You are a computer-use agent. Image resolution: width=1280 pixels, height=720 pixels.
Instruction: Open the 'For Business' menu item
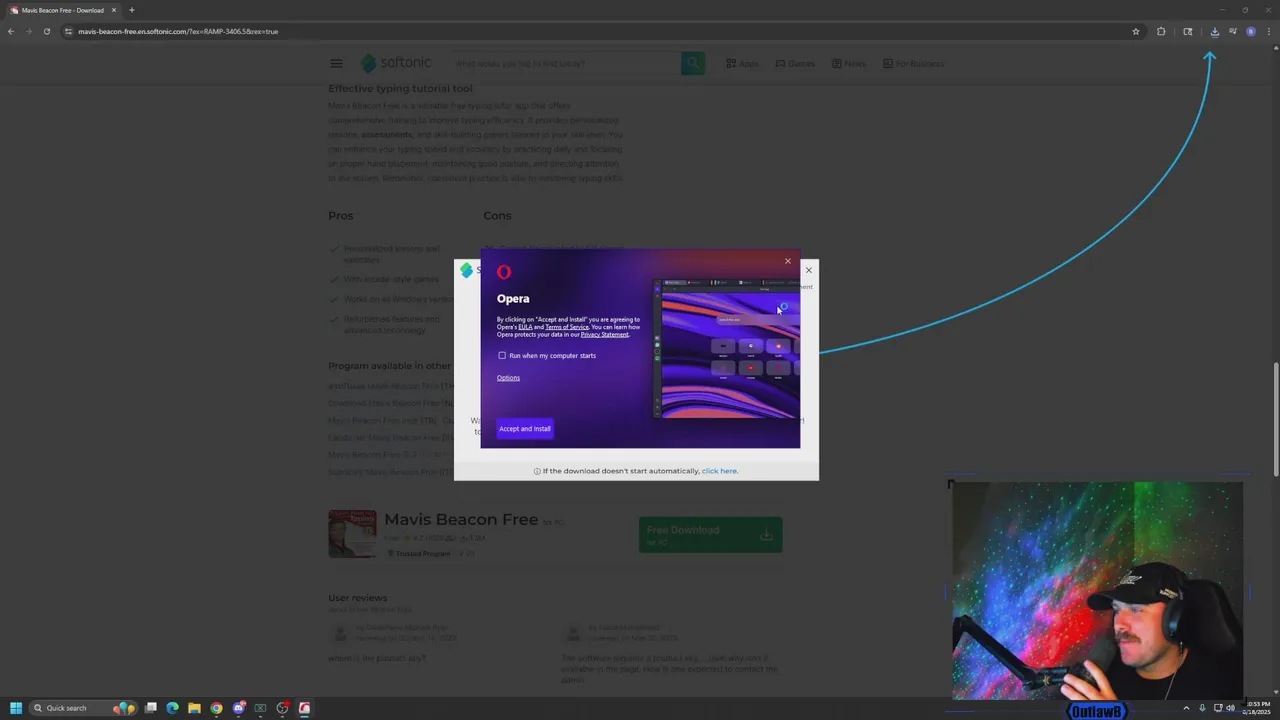tap(913, 63)
